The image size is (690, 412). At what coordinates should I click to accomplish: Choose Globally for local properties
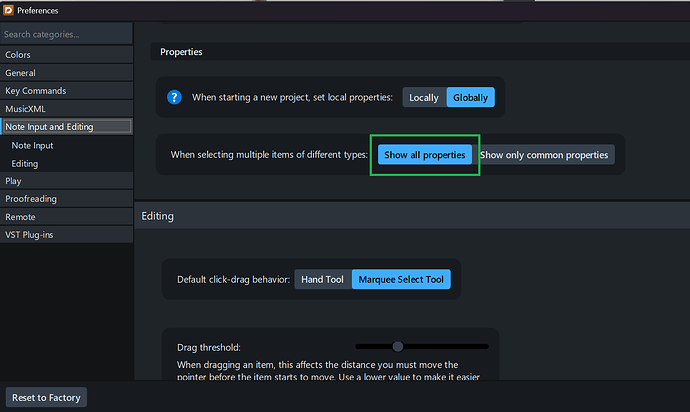(470, 97)
